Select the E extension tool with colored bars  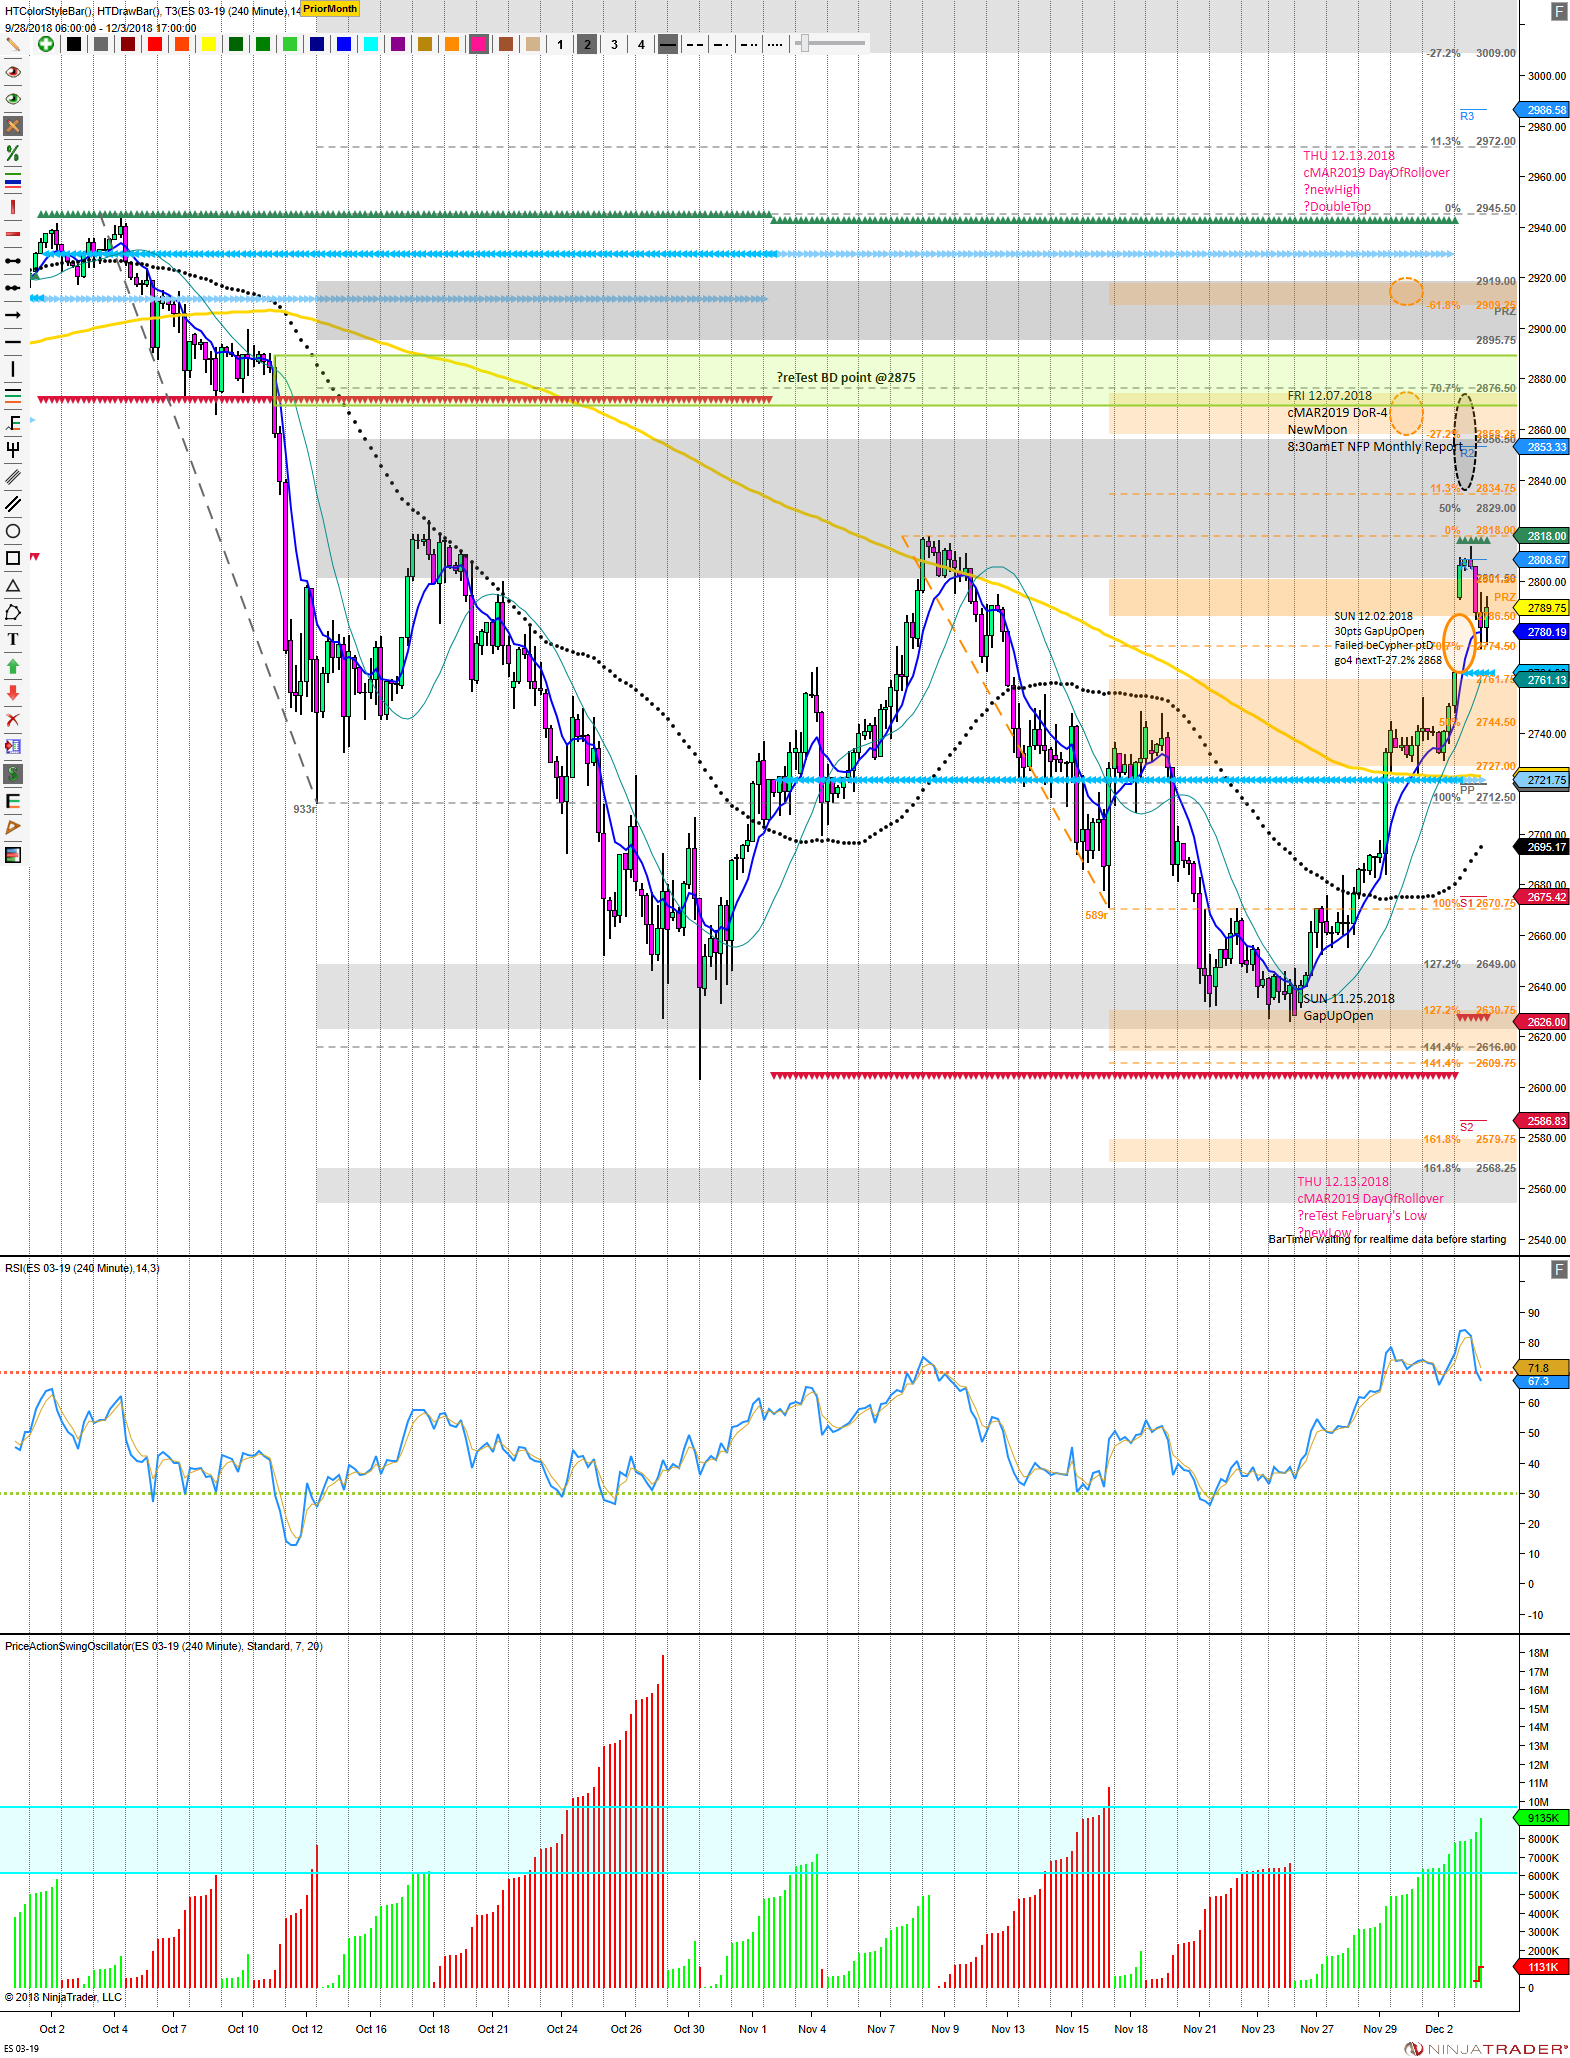[x=13, y=801]
